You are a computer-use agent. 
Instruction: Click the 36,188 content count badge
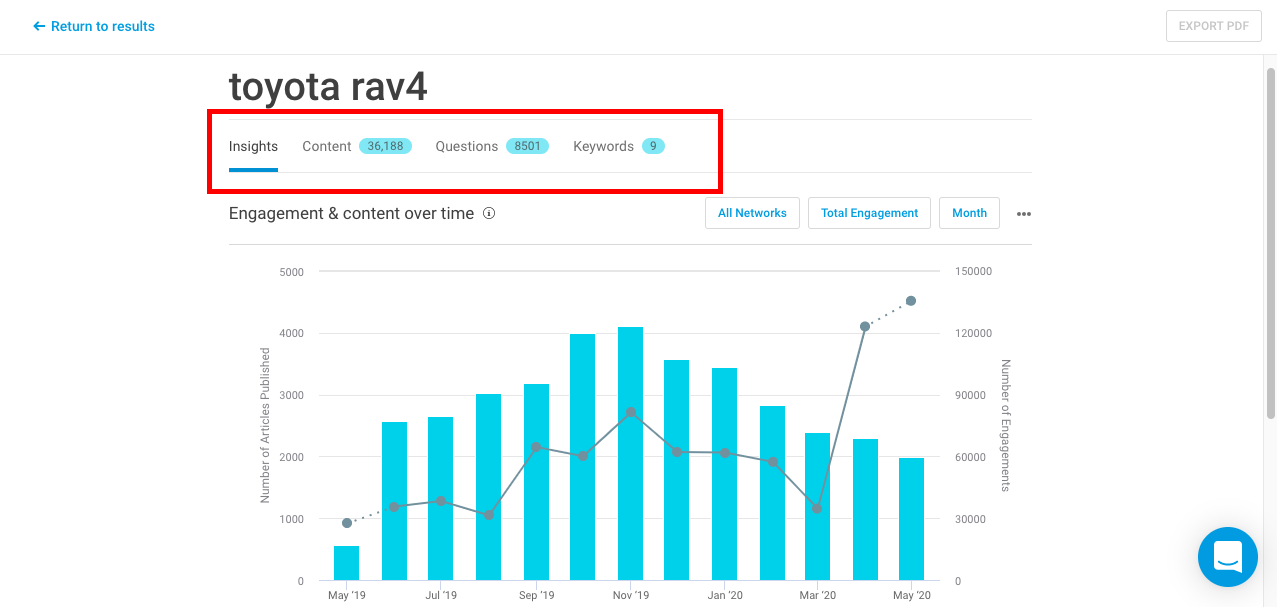click(x=385, y=146)
